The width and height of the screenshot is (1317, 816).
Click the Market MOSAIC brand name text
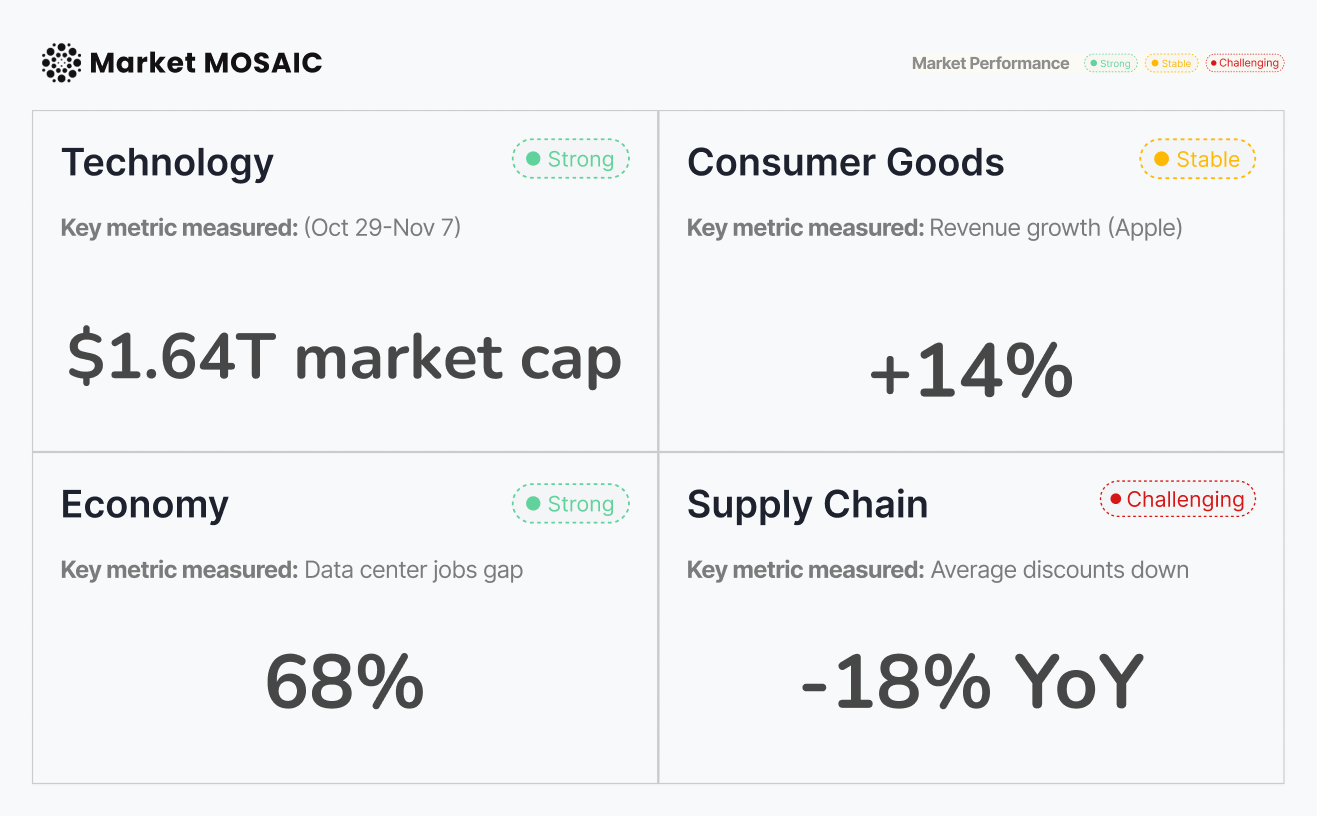tap(206, 63)
